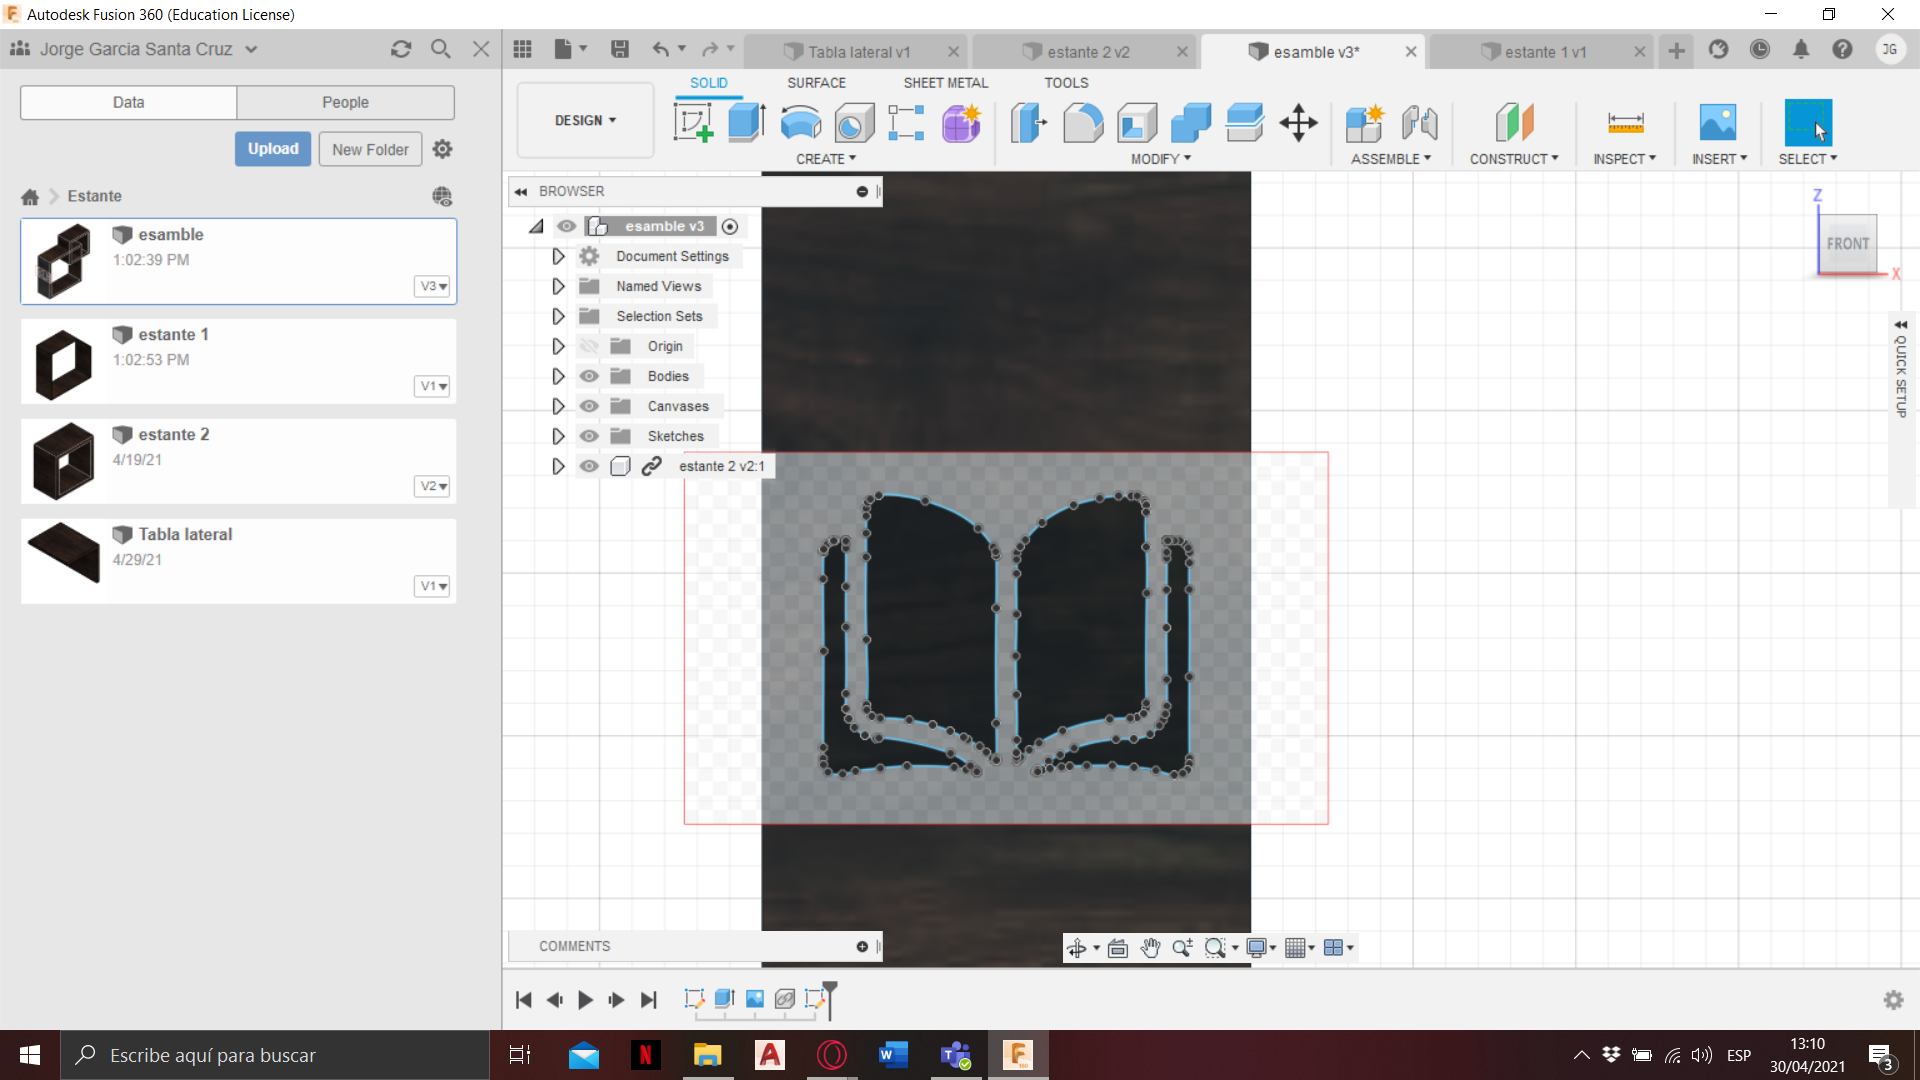Image resolution: width=1920 pixels, height=1080 pixels.
Task: Toggle visibility of Bodies folder
Action: pos(589,376)
